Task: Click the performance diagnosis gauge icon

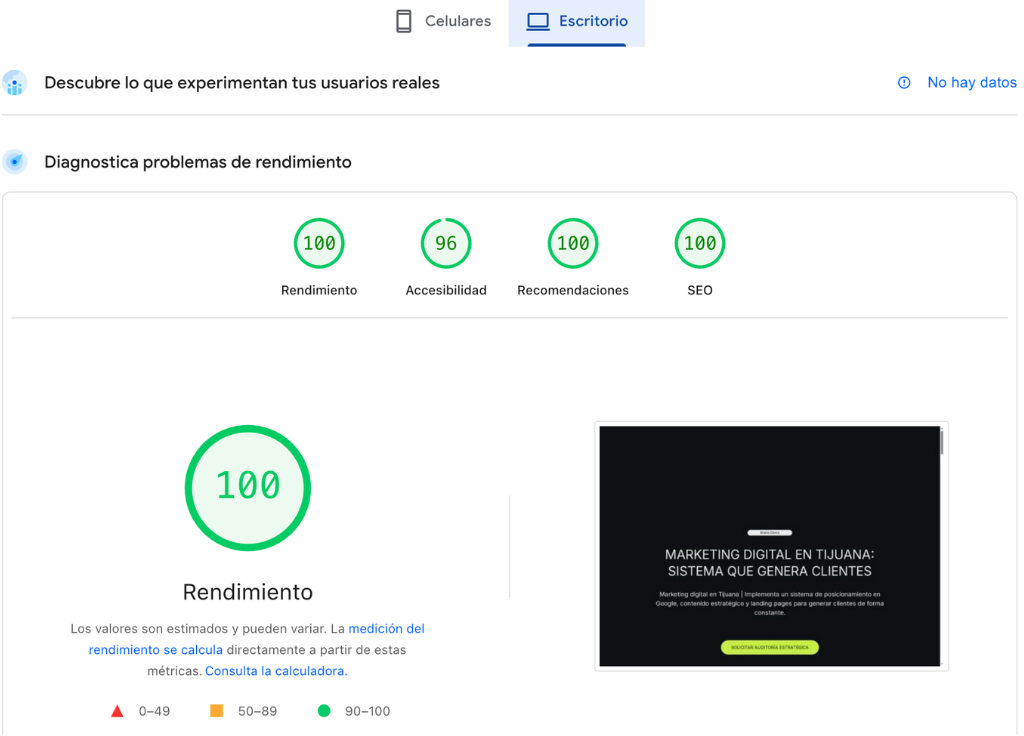Action: pyautogui.click(x=14, y=162)
